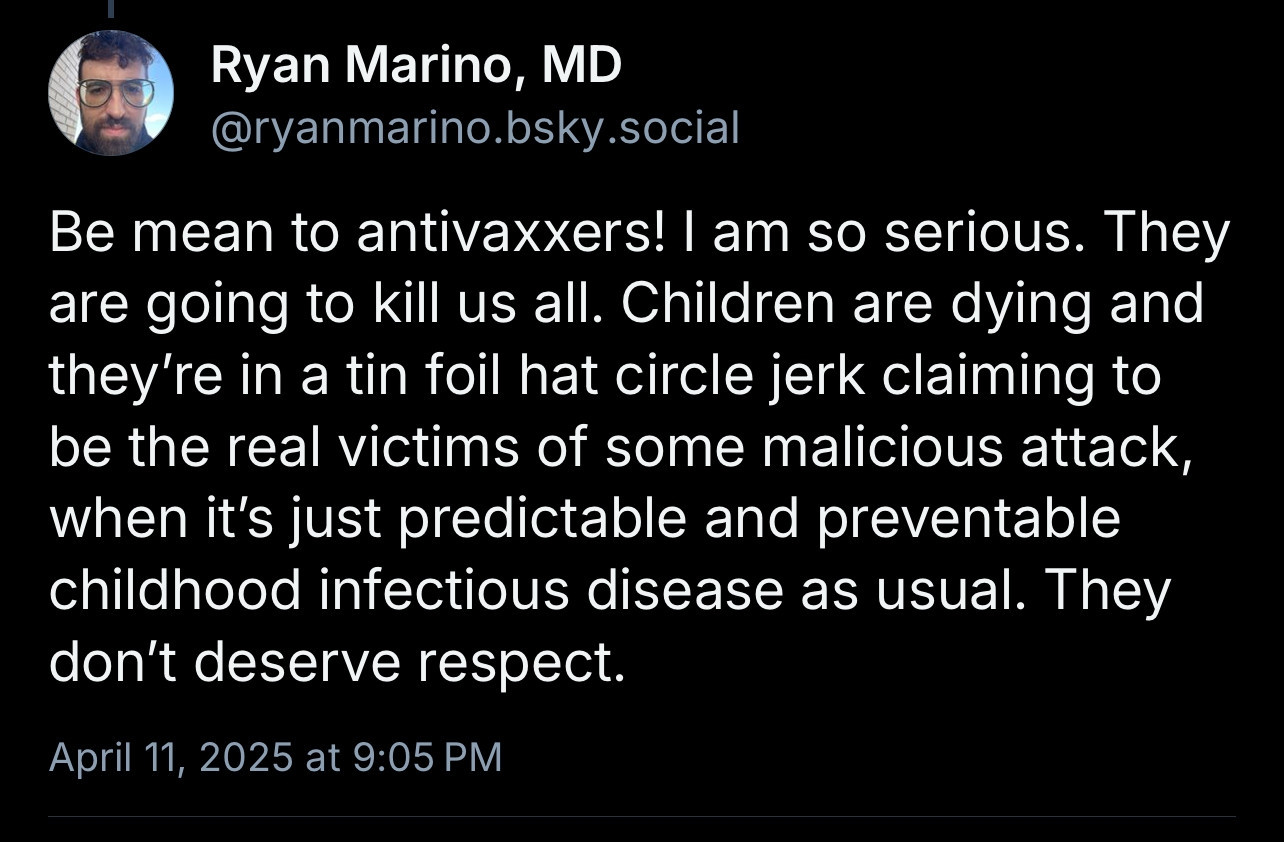1284x842 pixels.
Task: Click the divider line below the timestamp
Action: coord(642,817)
